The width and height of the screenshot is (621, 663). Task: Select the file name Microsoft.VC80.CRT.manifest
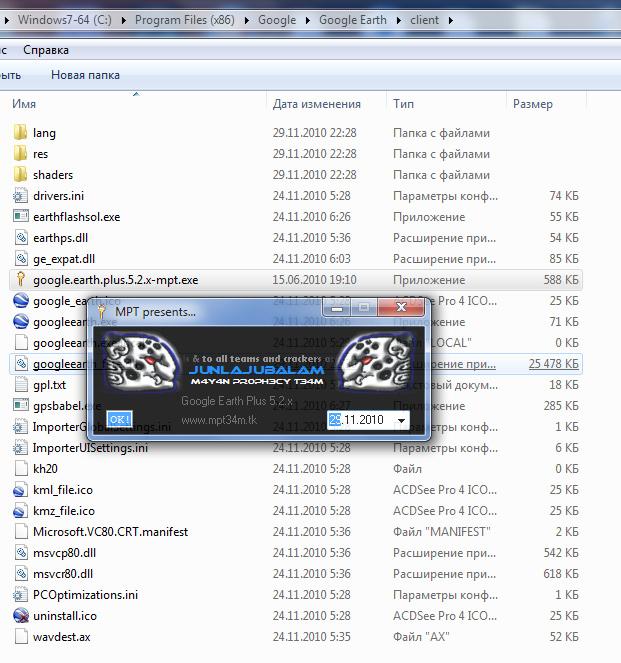tap(110, 531)
